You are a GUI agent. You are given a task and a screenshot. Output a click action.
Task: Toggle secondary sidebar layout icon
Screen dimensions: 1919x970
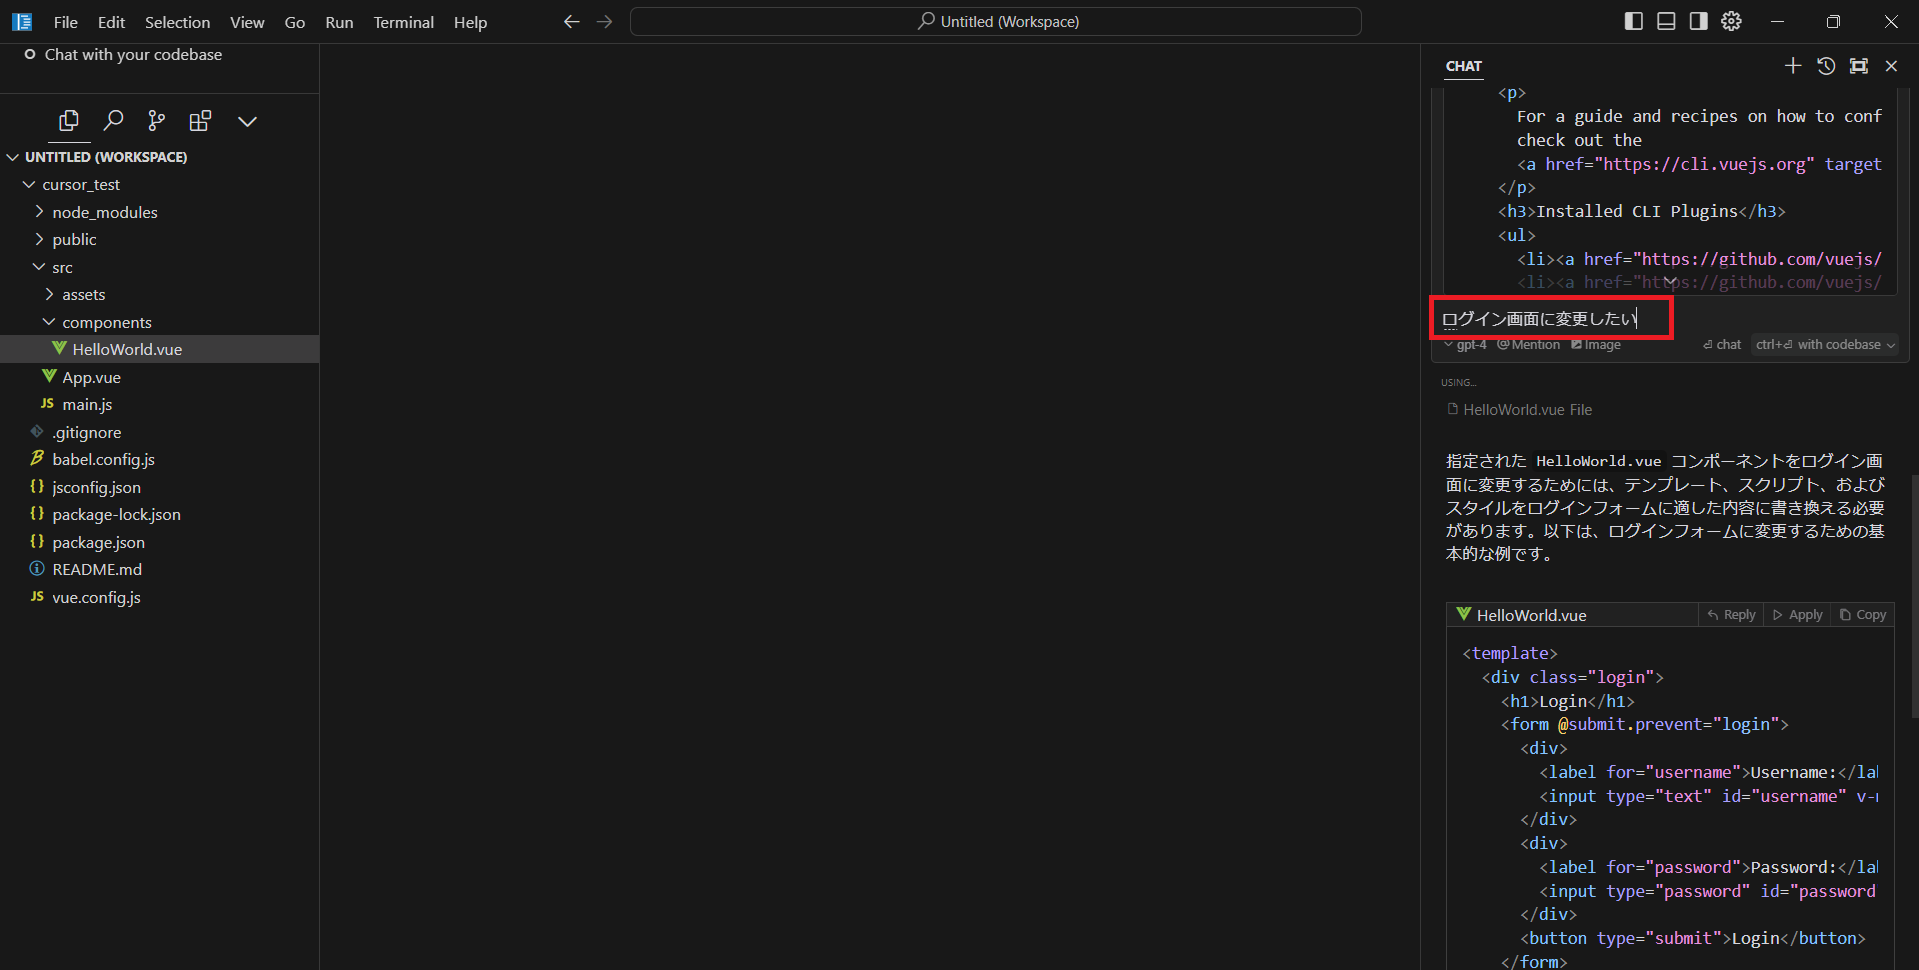coord(1698,21)
